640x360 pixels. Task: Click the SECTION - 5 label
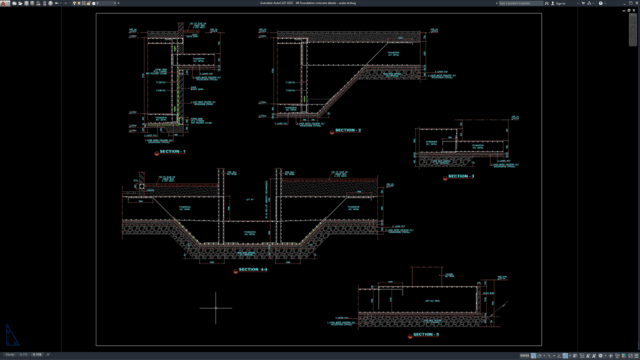[426, 334]
